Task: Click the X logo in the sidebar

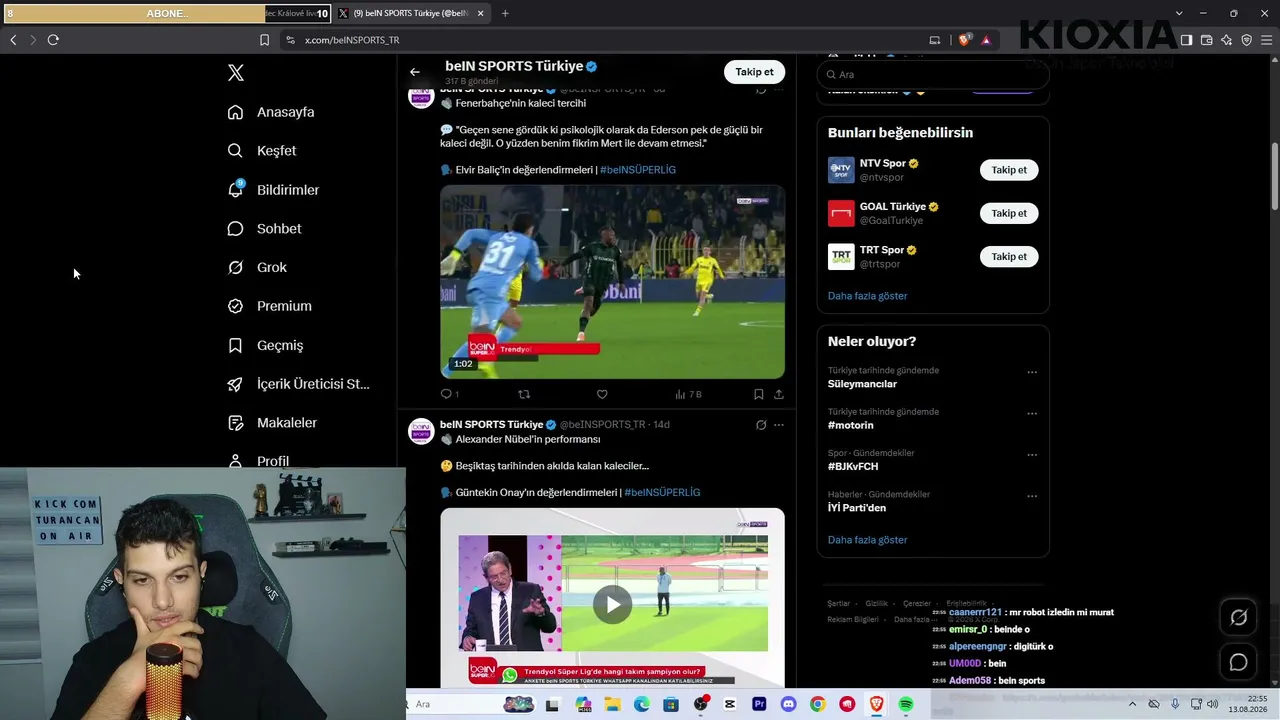Action: (x=236, y=73)
